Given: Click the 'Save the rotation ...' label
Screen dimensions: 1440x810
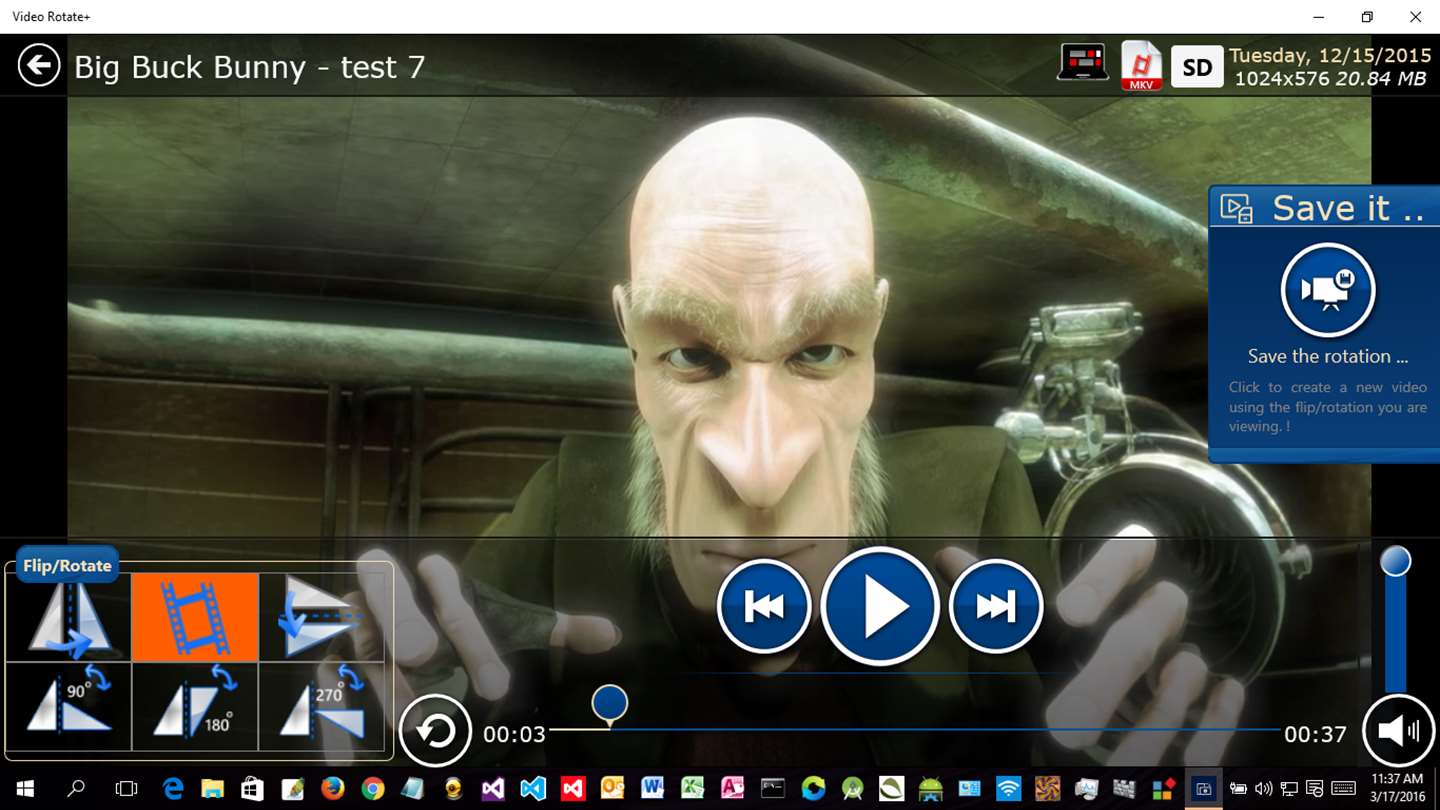Looking at the screenshot, I should tap(1328, 356).
